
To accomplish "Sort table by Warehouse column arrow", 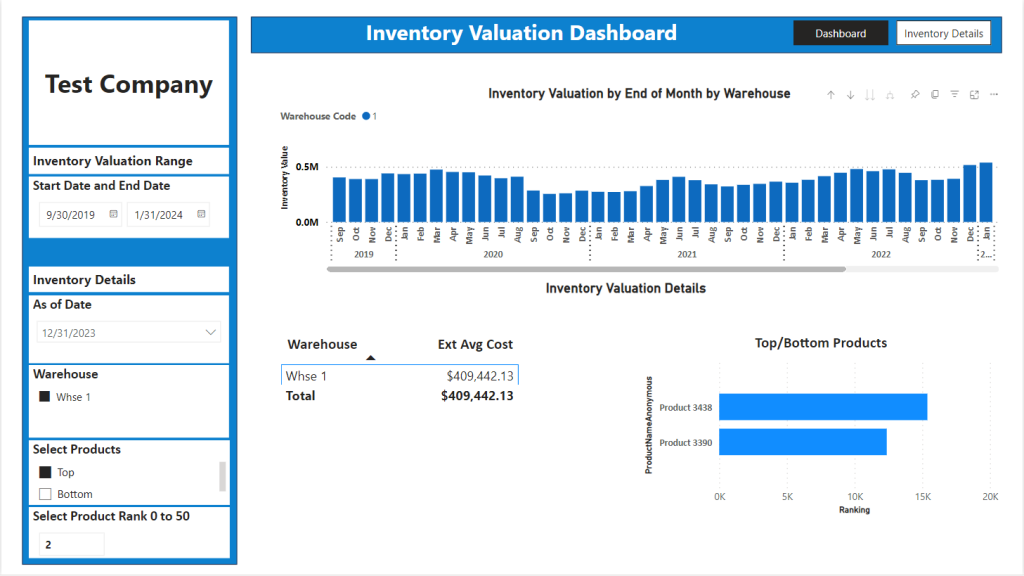I will tap(370, 358).
